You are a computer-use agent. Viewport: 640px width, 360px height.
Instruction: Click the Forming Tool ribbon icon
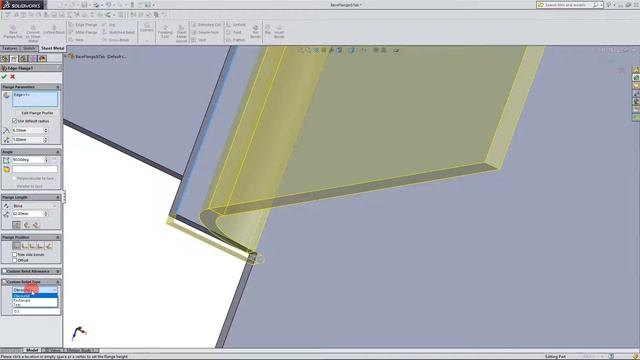165,32
